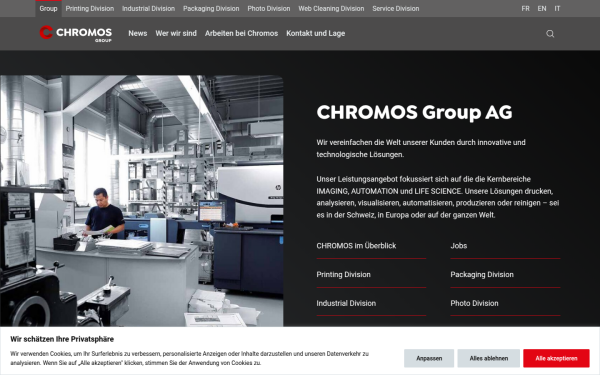Follow CHROMOS im Überblick link

click(371, 246)
